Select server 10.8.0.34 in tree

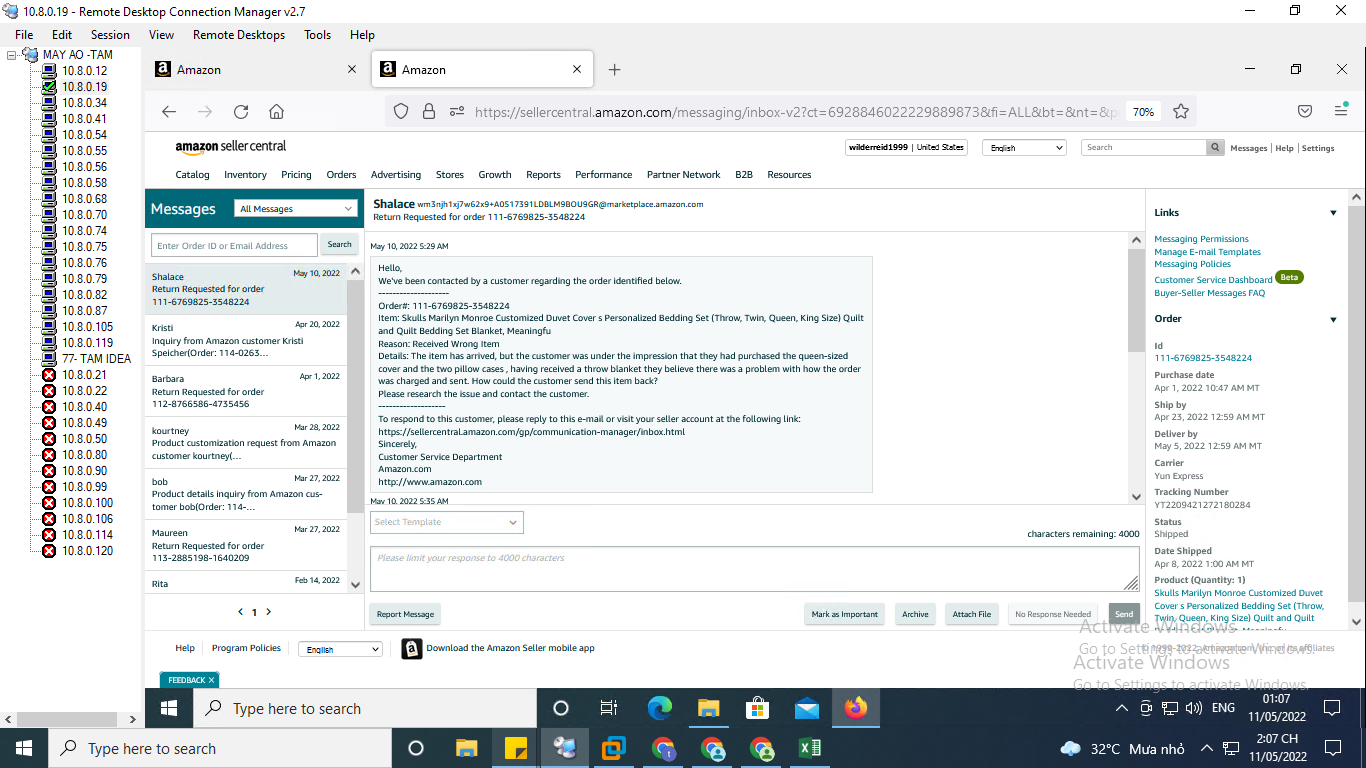click(84, 103)
